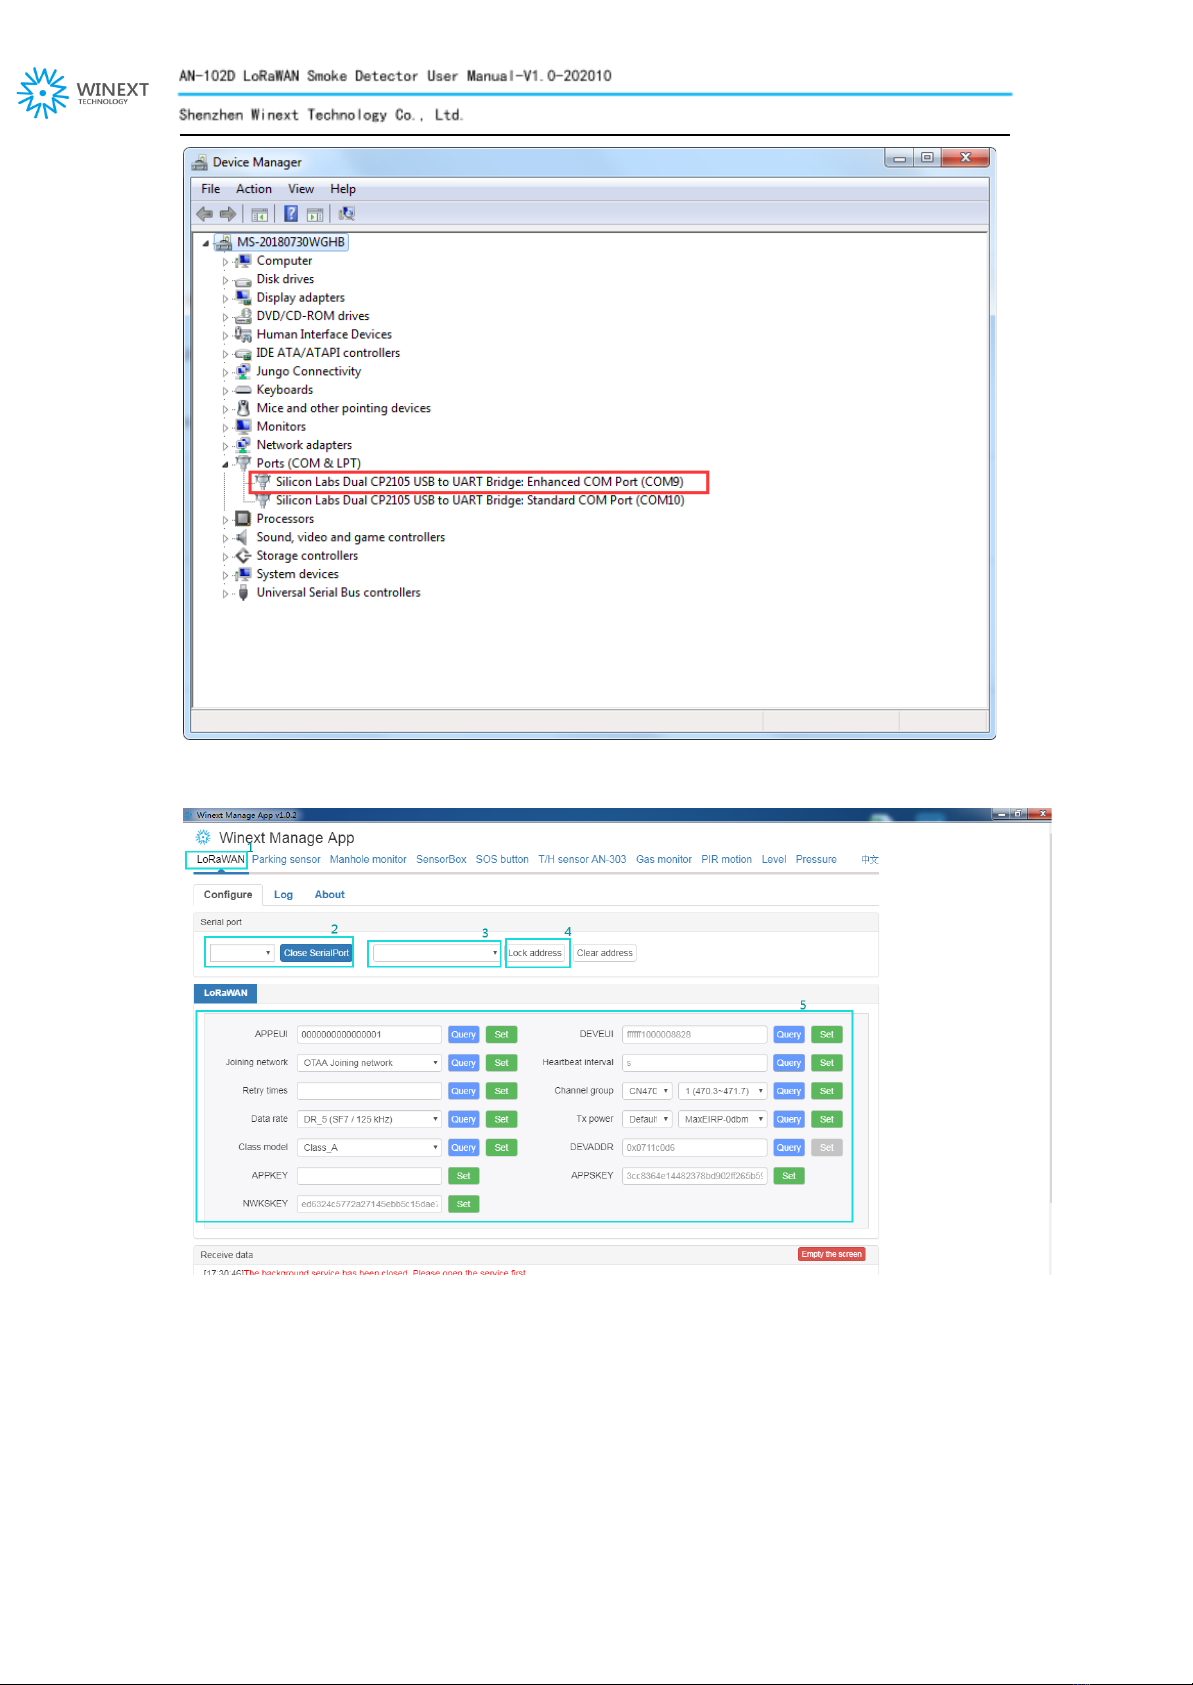
Task: Select the IDE ATA/ATAPI controllers icon
Action: 243,353
